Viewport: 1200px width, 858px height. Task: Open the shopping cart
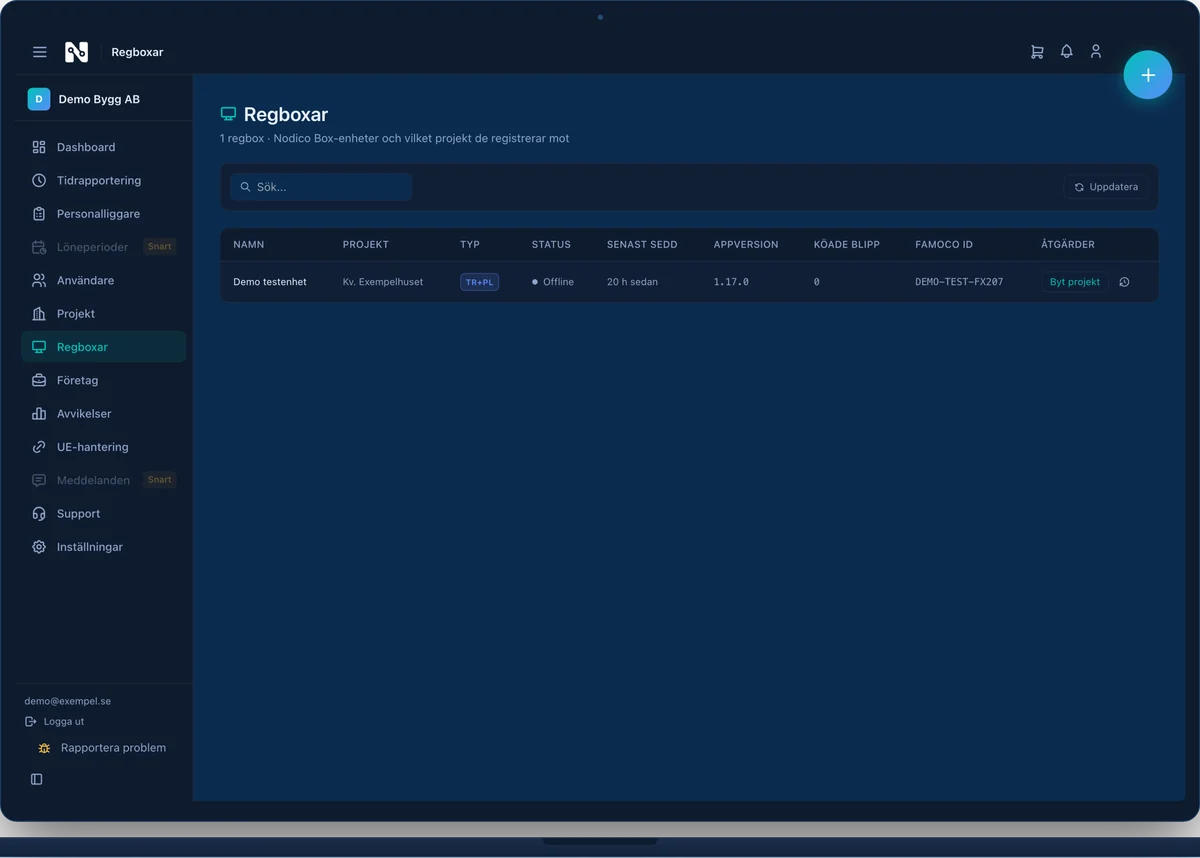point(1037,51)
